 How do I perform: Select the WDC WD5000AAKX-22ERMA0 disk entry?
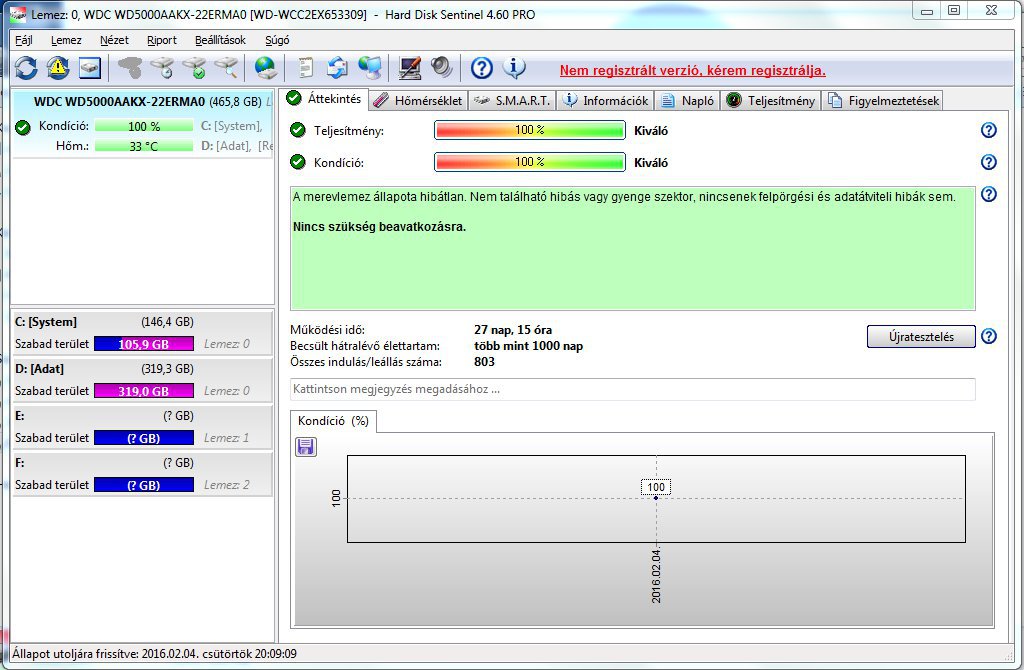(x=142, y=123)
